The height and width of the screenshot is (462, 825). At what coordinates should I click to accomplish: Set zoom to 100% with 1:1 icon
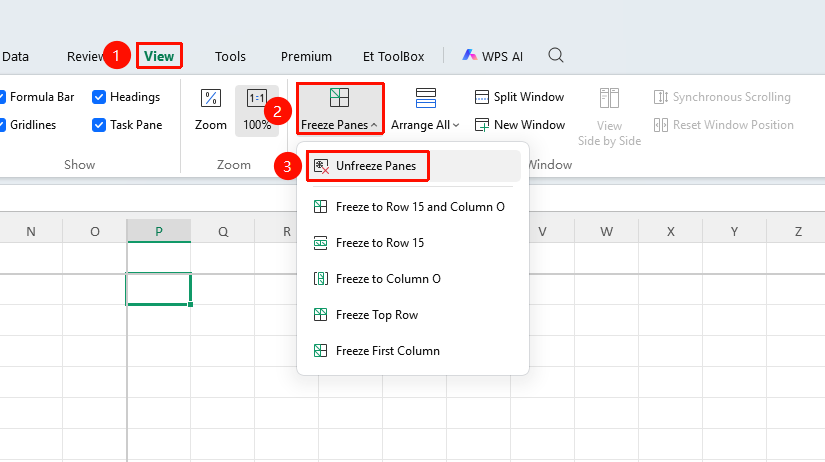(x=257, y=98)
